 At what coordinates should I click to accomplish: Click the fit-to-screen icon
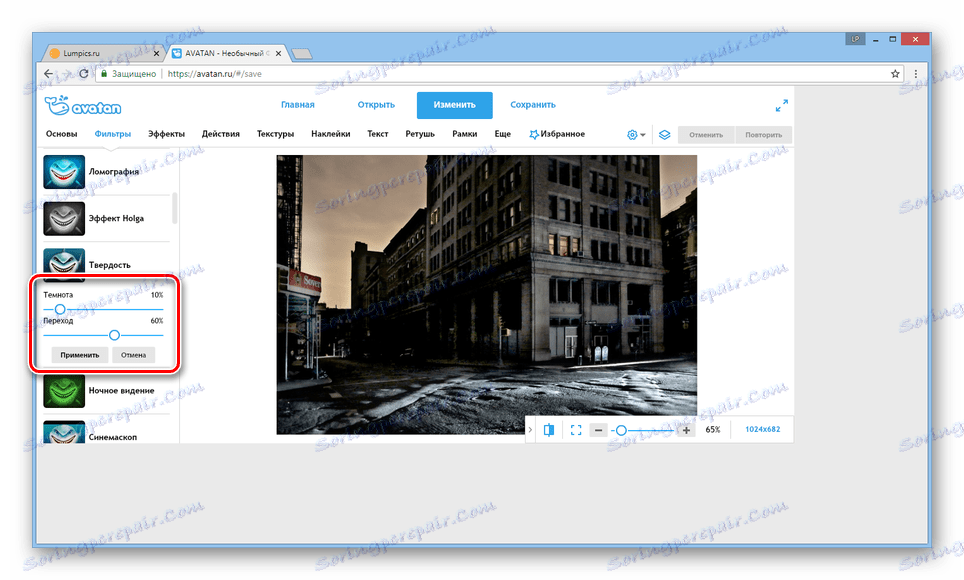(x=576, y=430)
